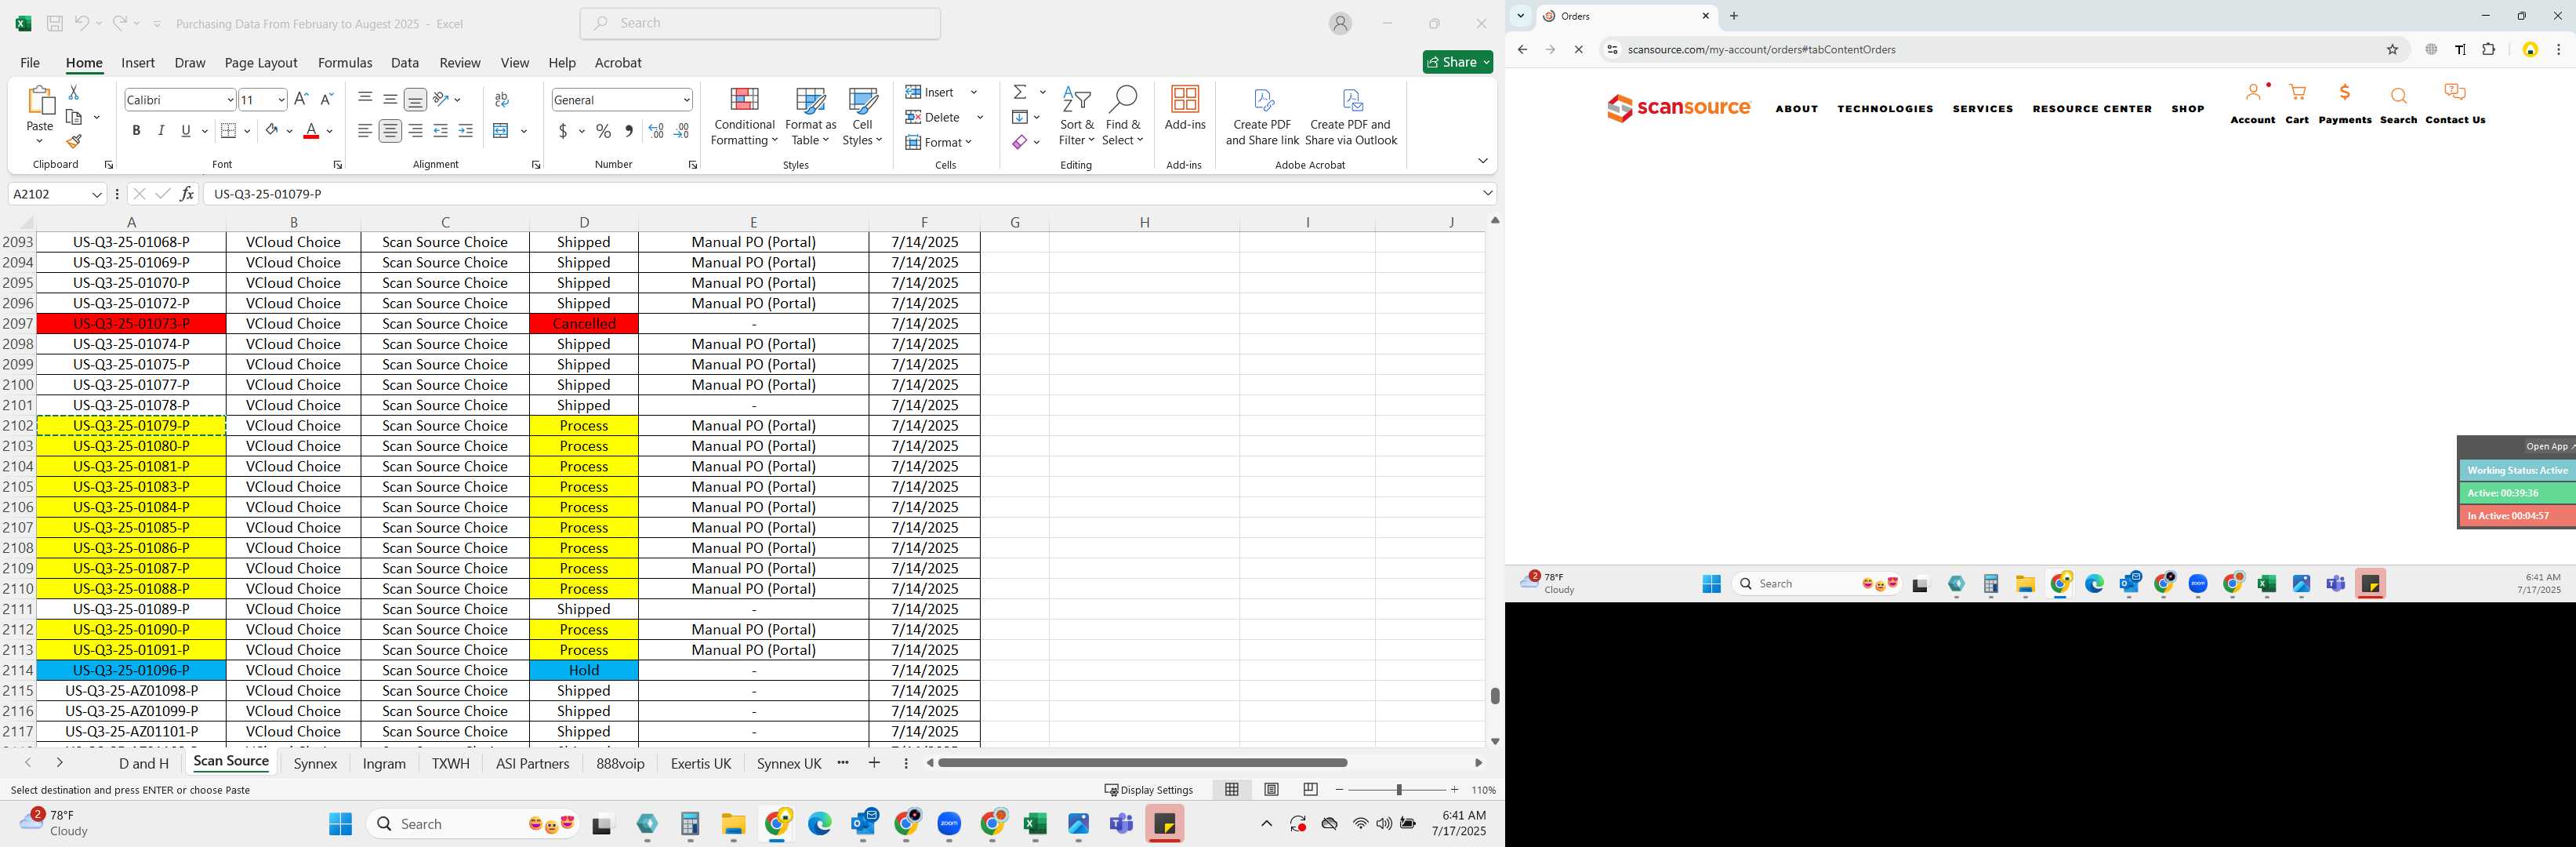This screenshot has height=847, width=2576.
Task: Toggle Underline formatting in Excel
Action: click(186, 131)
